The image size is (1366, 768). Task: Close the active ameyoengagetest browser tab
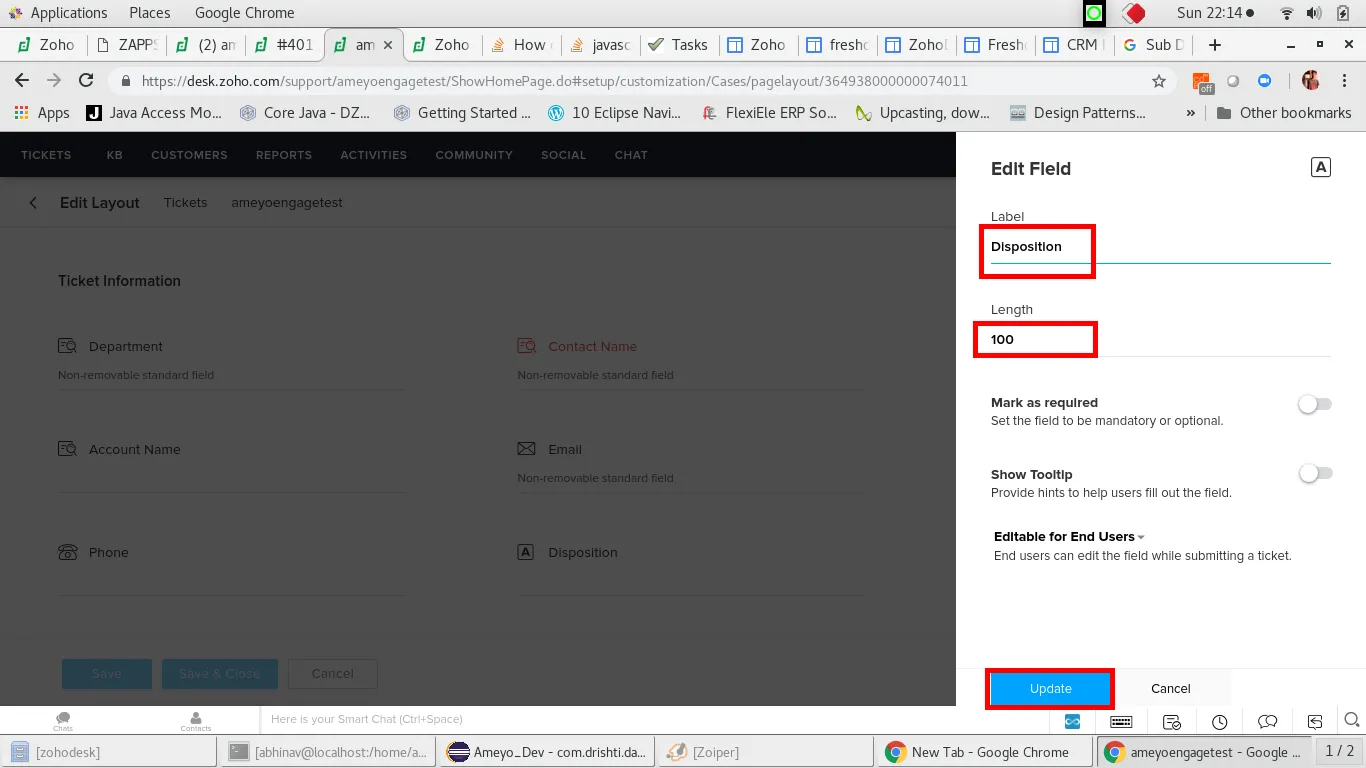388,45
